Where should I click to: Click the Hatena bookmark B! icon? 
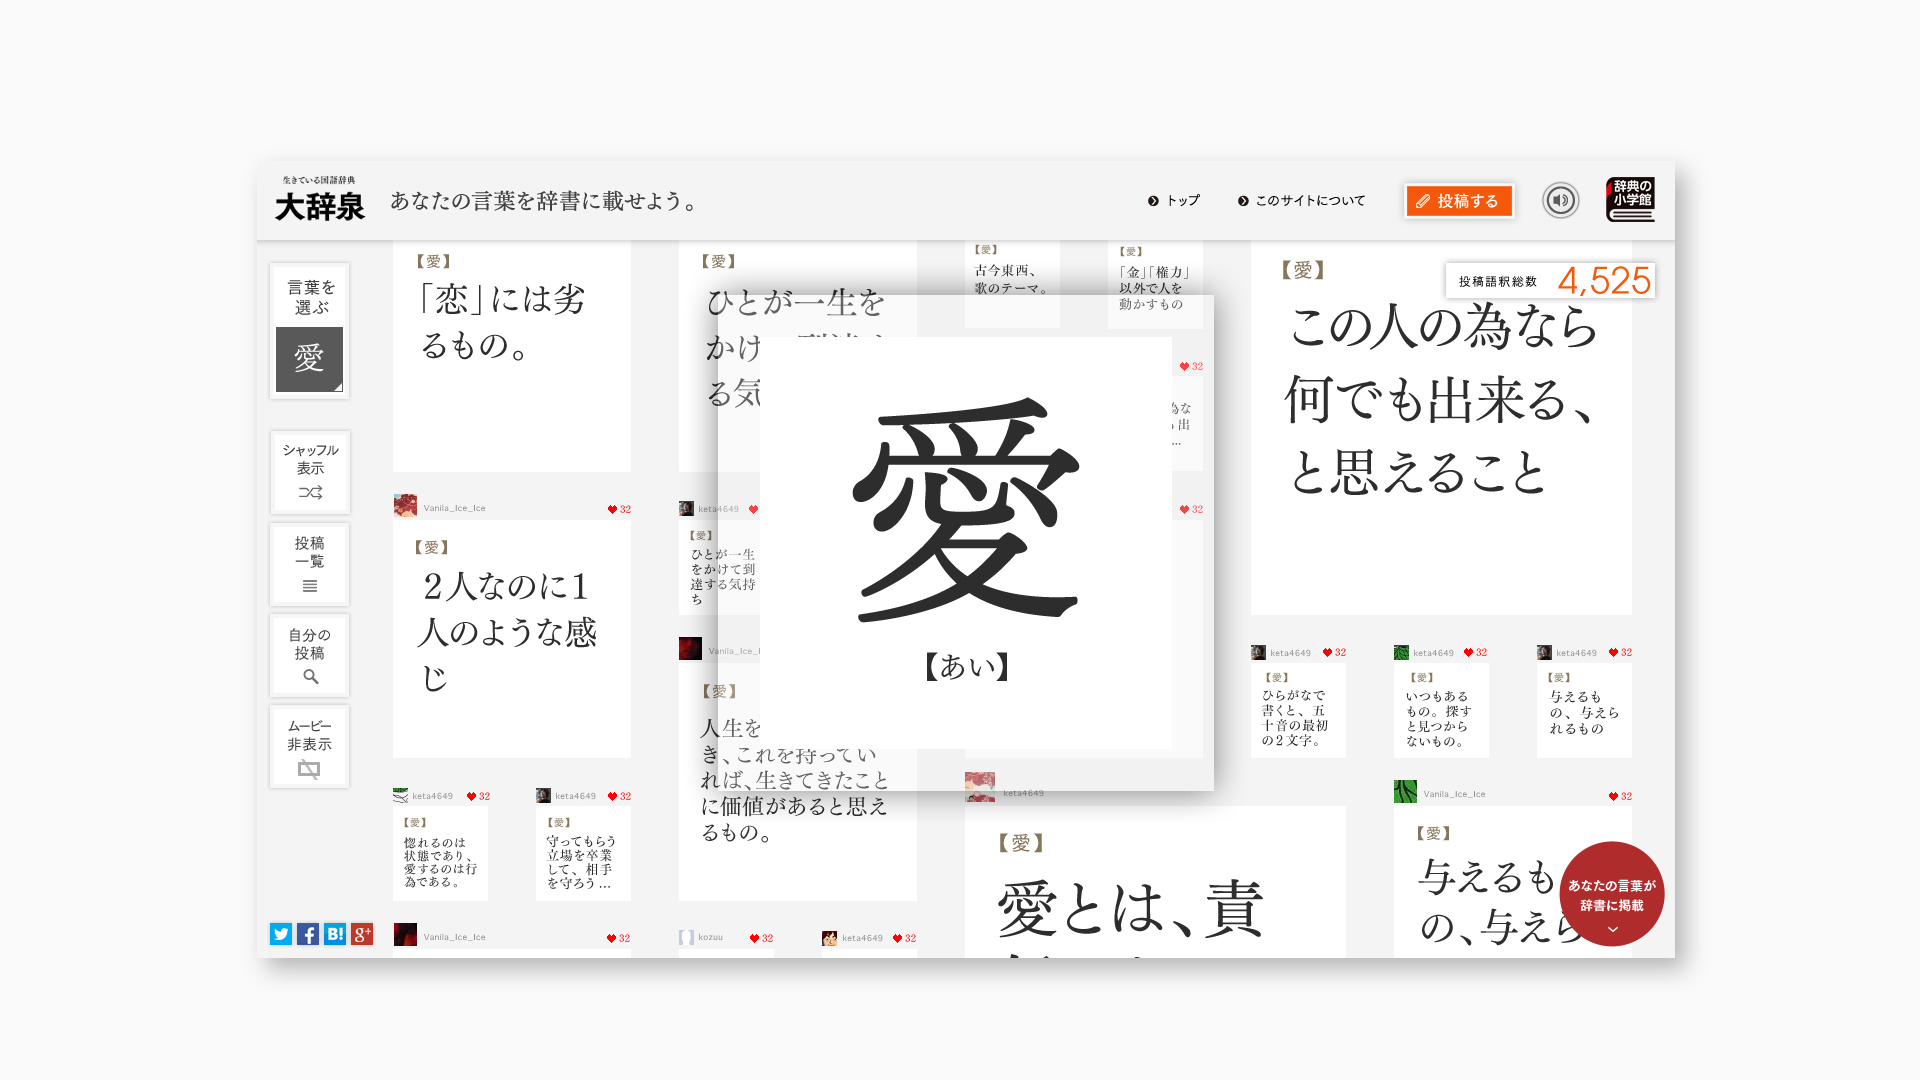point(335,934)
